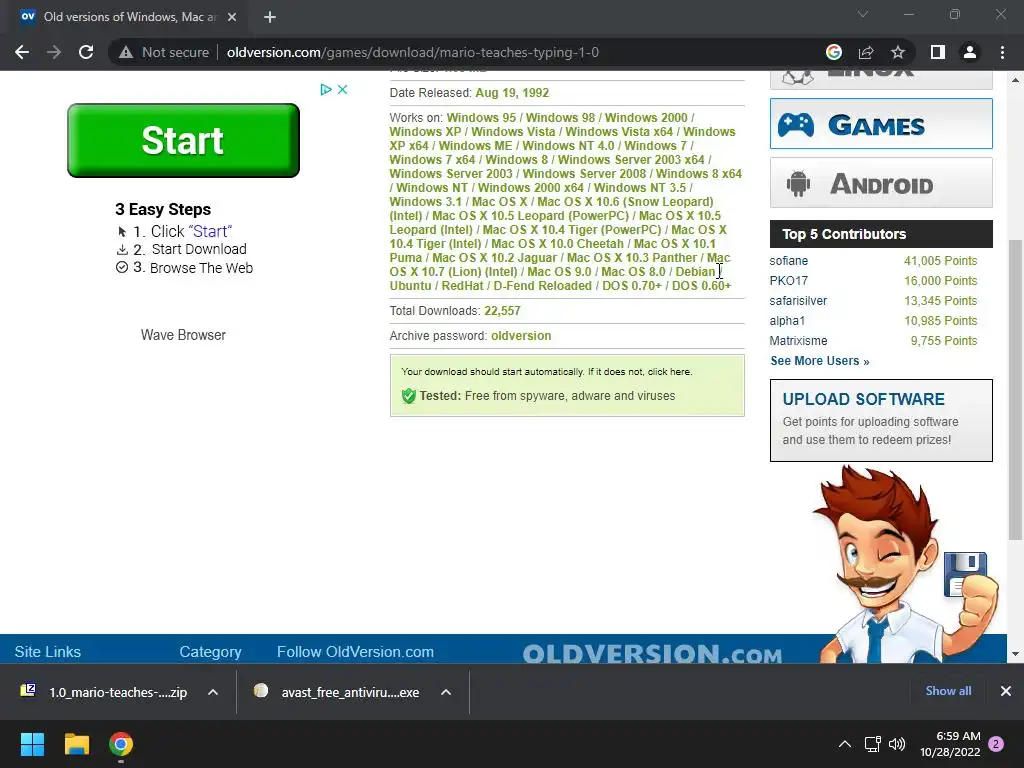Expand options for the mario-teaches zip download
This screenshot has height=768, width=1024.
(x=213, y=692)
